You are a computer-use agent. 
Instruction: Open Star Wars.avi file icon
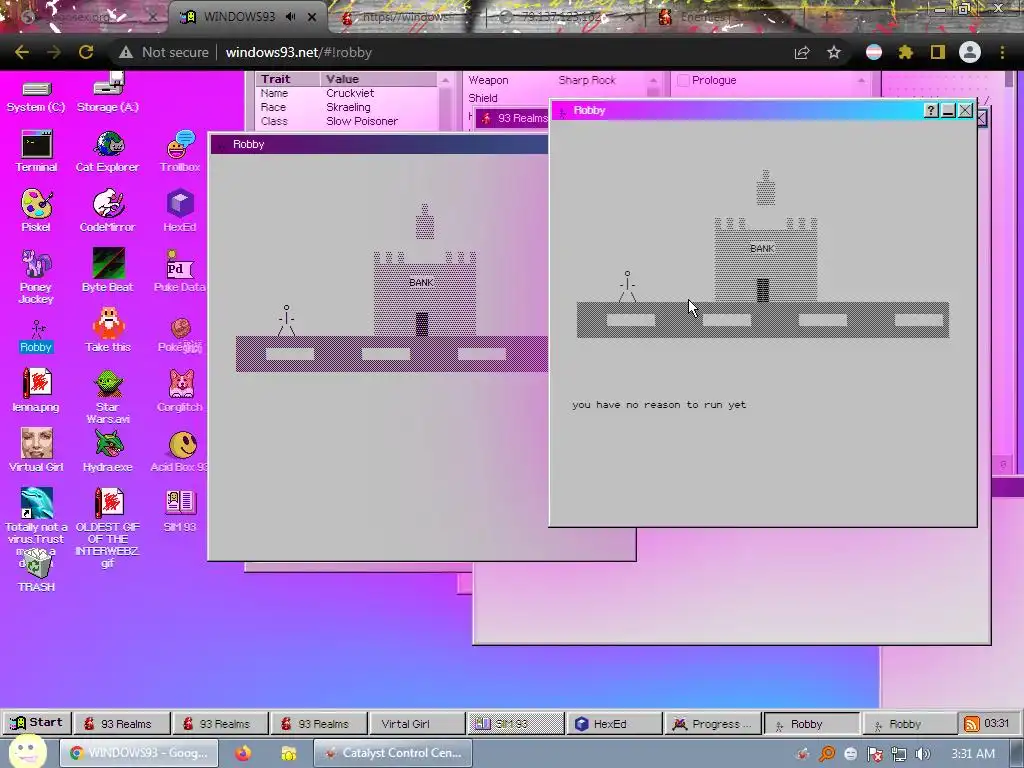click(108, 396)
